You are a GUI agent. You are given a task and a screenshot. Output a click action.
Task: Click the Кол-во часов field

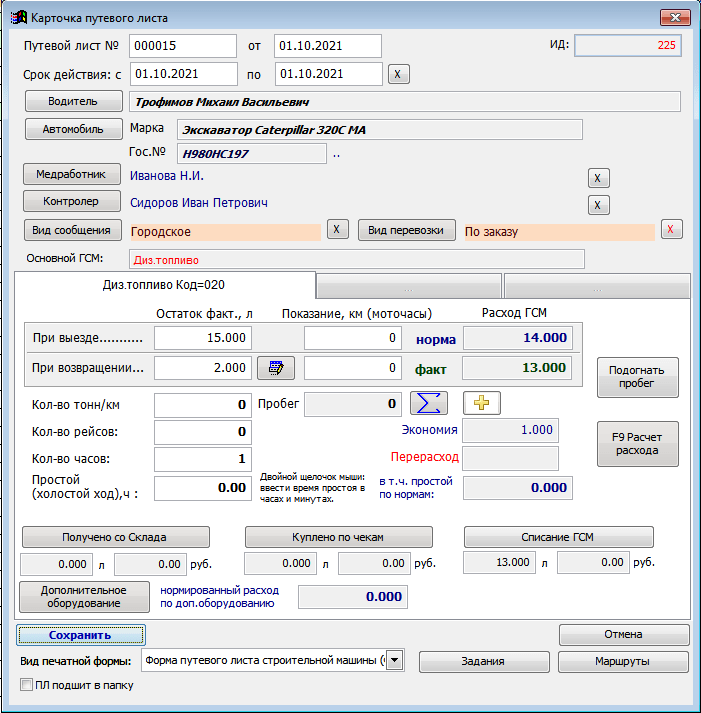[203, 459]
